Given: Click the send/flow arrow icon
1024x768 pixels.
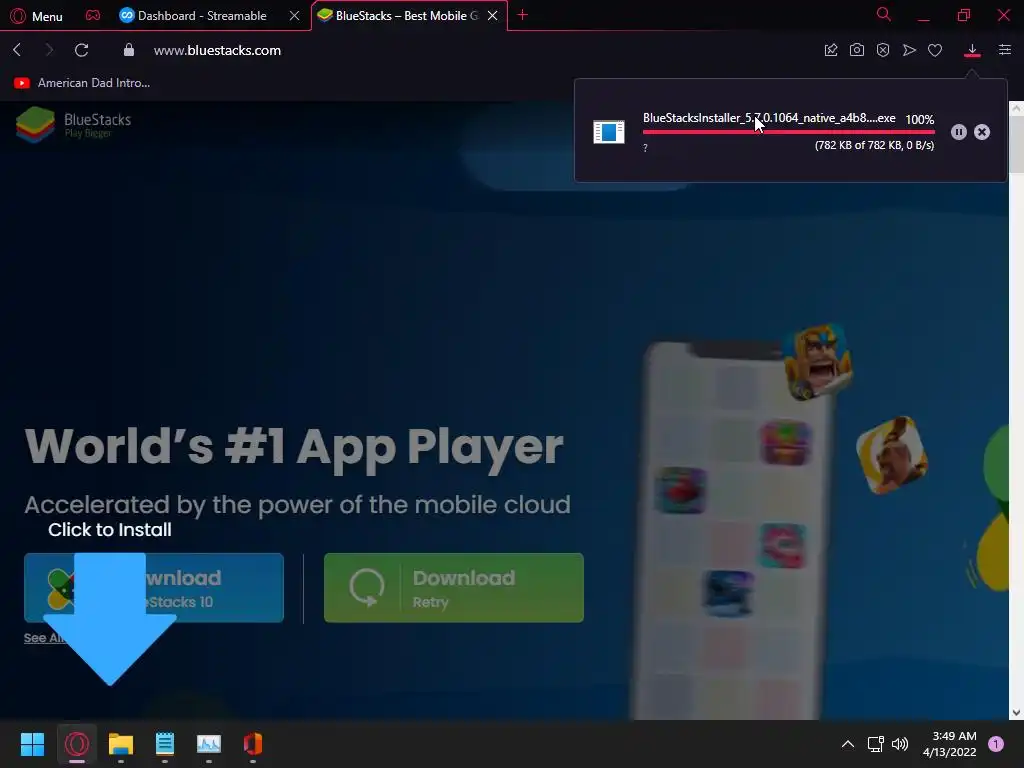Looking at the screenshot, I should point(909,50).
